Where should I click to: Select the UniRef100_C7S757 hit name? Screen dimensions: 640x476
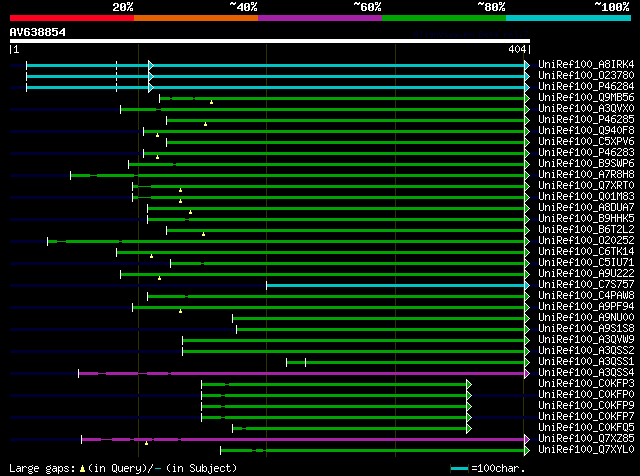[x=586, y=285]
